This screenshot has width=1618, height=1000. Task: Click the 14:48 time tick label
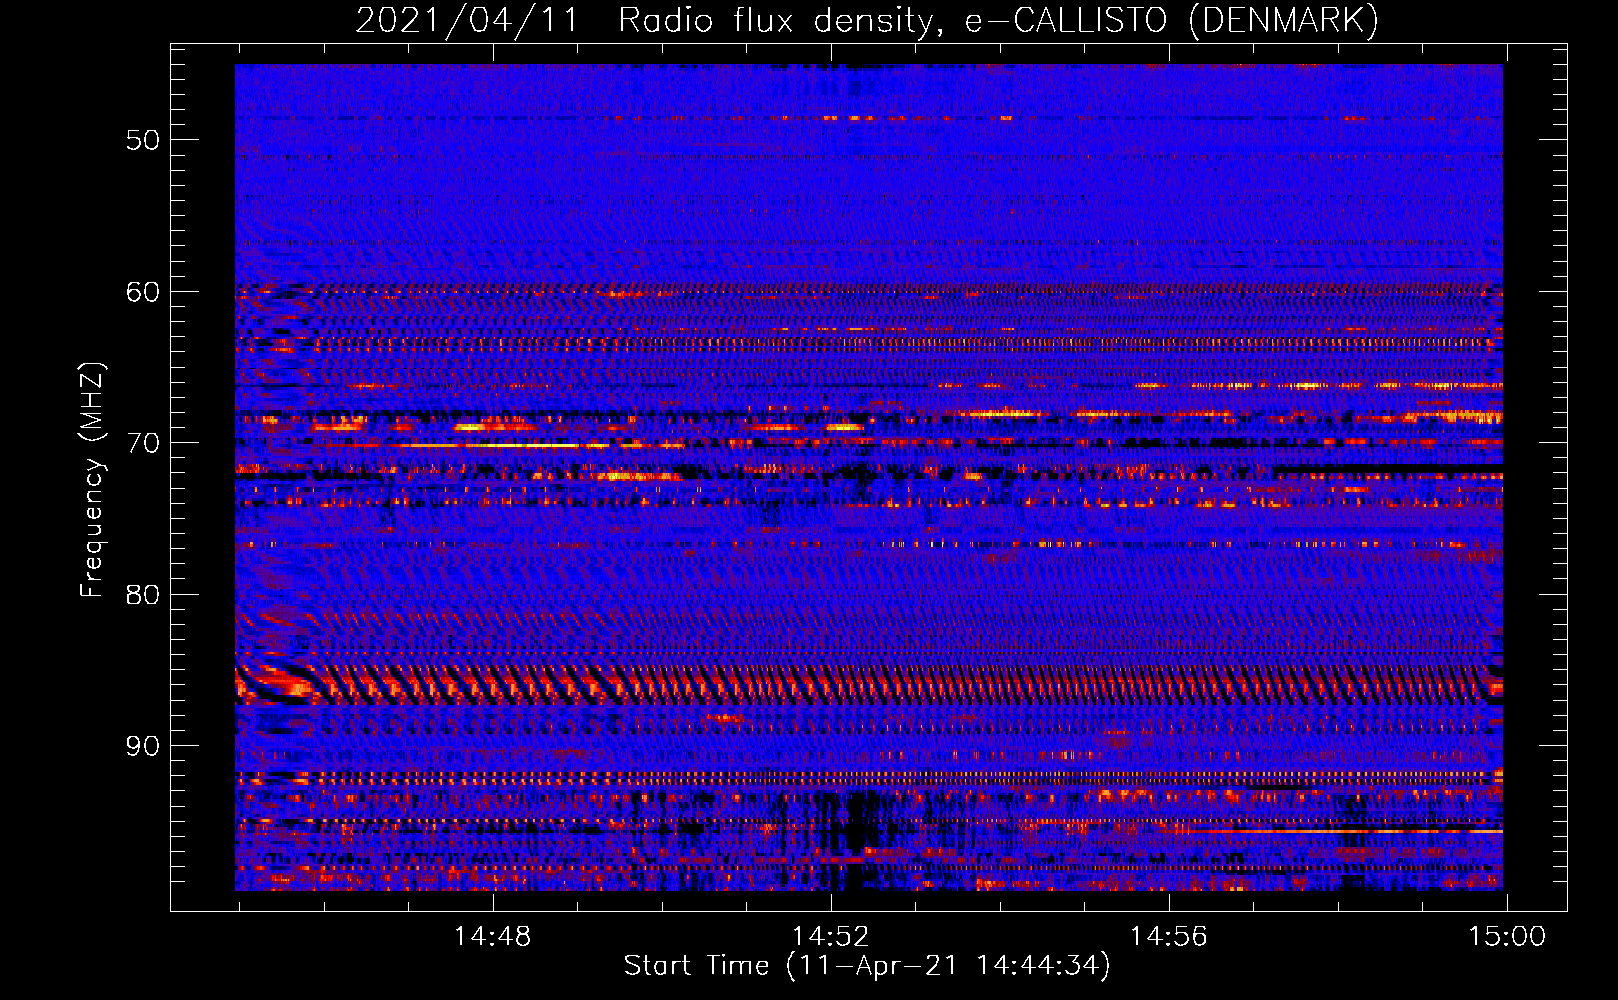click(493, 937)
